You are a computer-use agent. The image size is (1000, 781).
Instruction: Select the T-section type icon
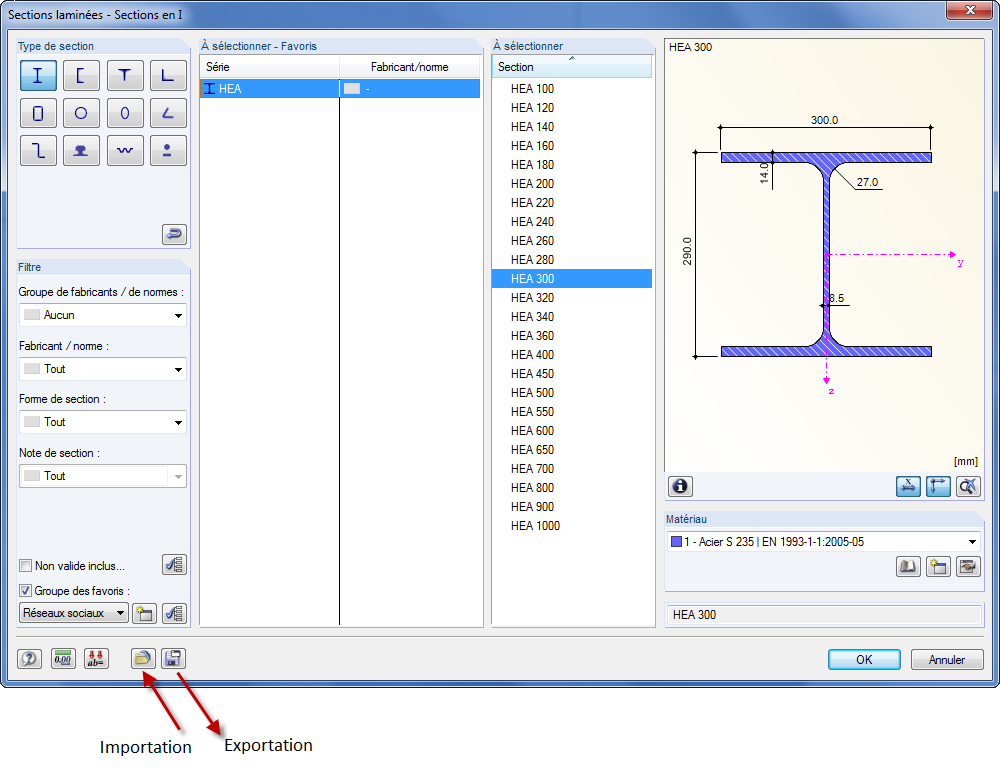124,76
